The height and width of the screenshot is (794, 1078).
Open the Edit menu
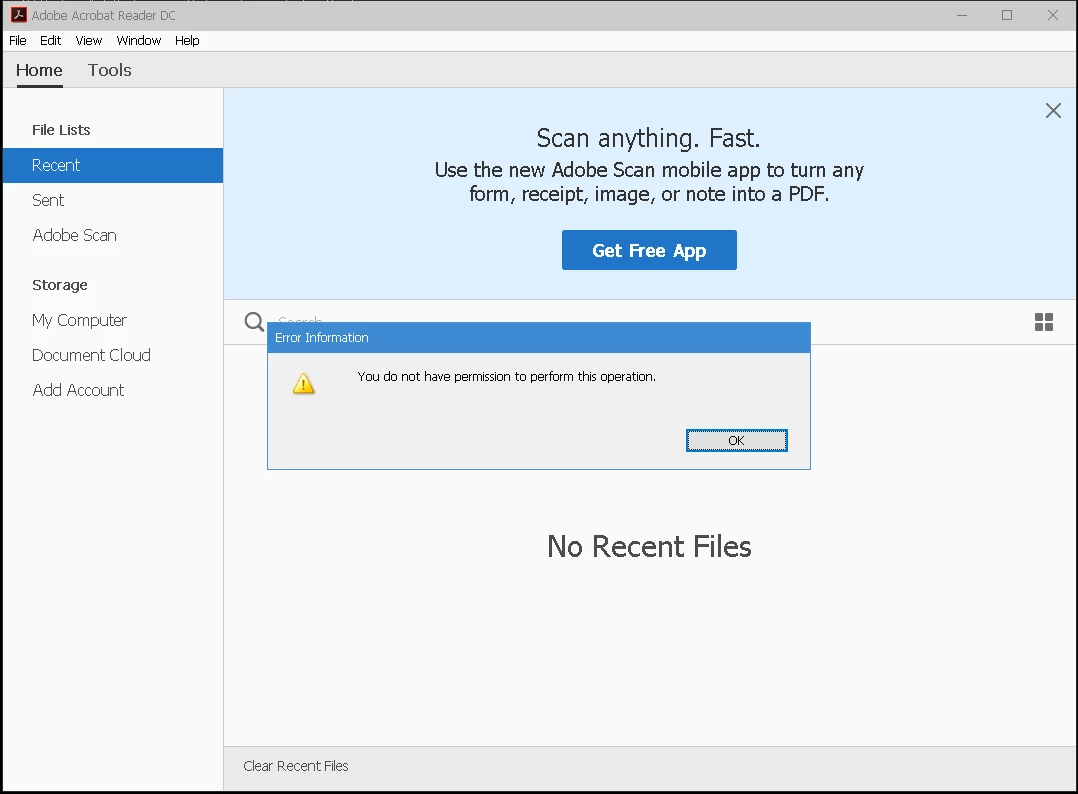pos(50,41)
